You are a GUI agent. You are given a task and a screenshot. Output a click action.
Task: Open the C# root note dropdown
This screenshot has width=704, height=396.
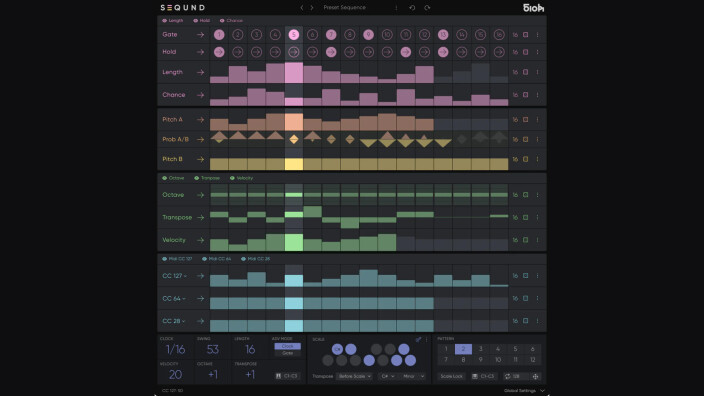[387, 376]
